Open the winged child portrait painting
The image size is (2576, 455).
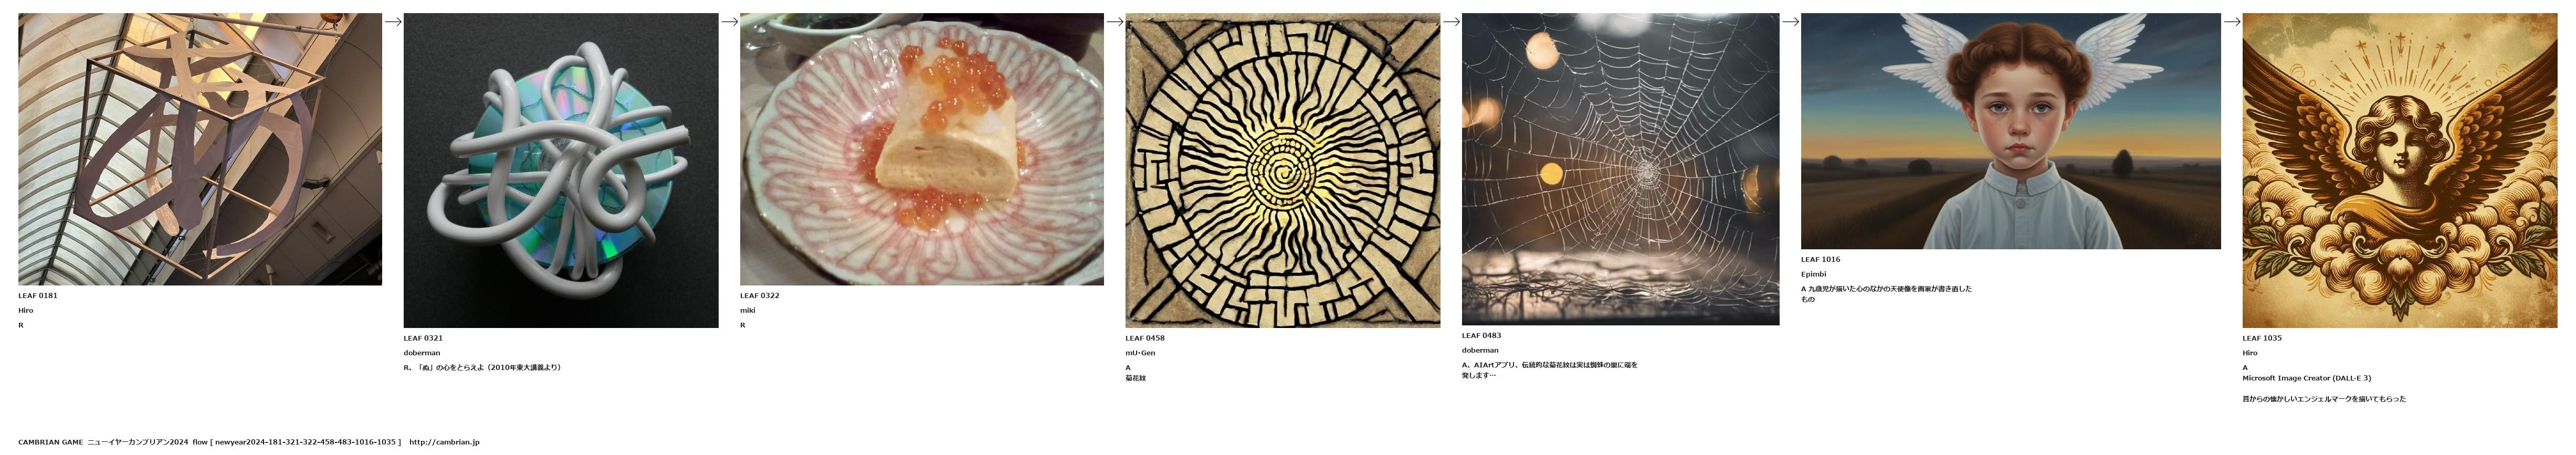(x=2011, y=131)
